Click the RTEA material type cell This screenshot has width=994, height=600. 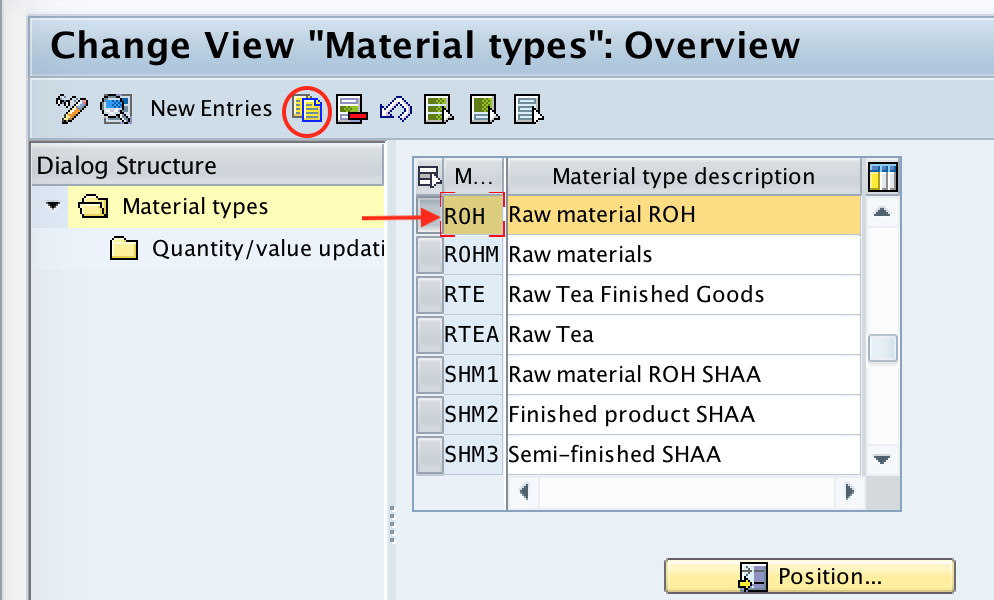[x=473, y=335]
